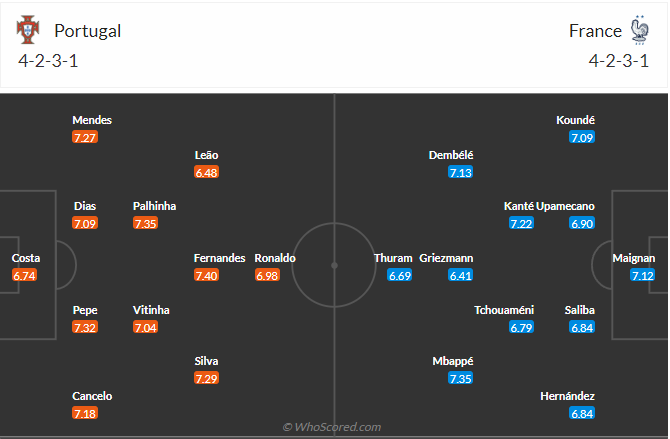This screenshot has height=439, width=670.
Task: Click Pepe's player name
Action: click(x=85, y=310)
